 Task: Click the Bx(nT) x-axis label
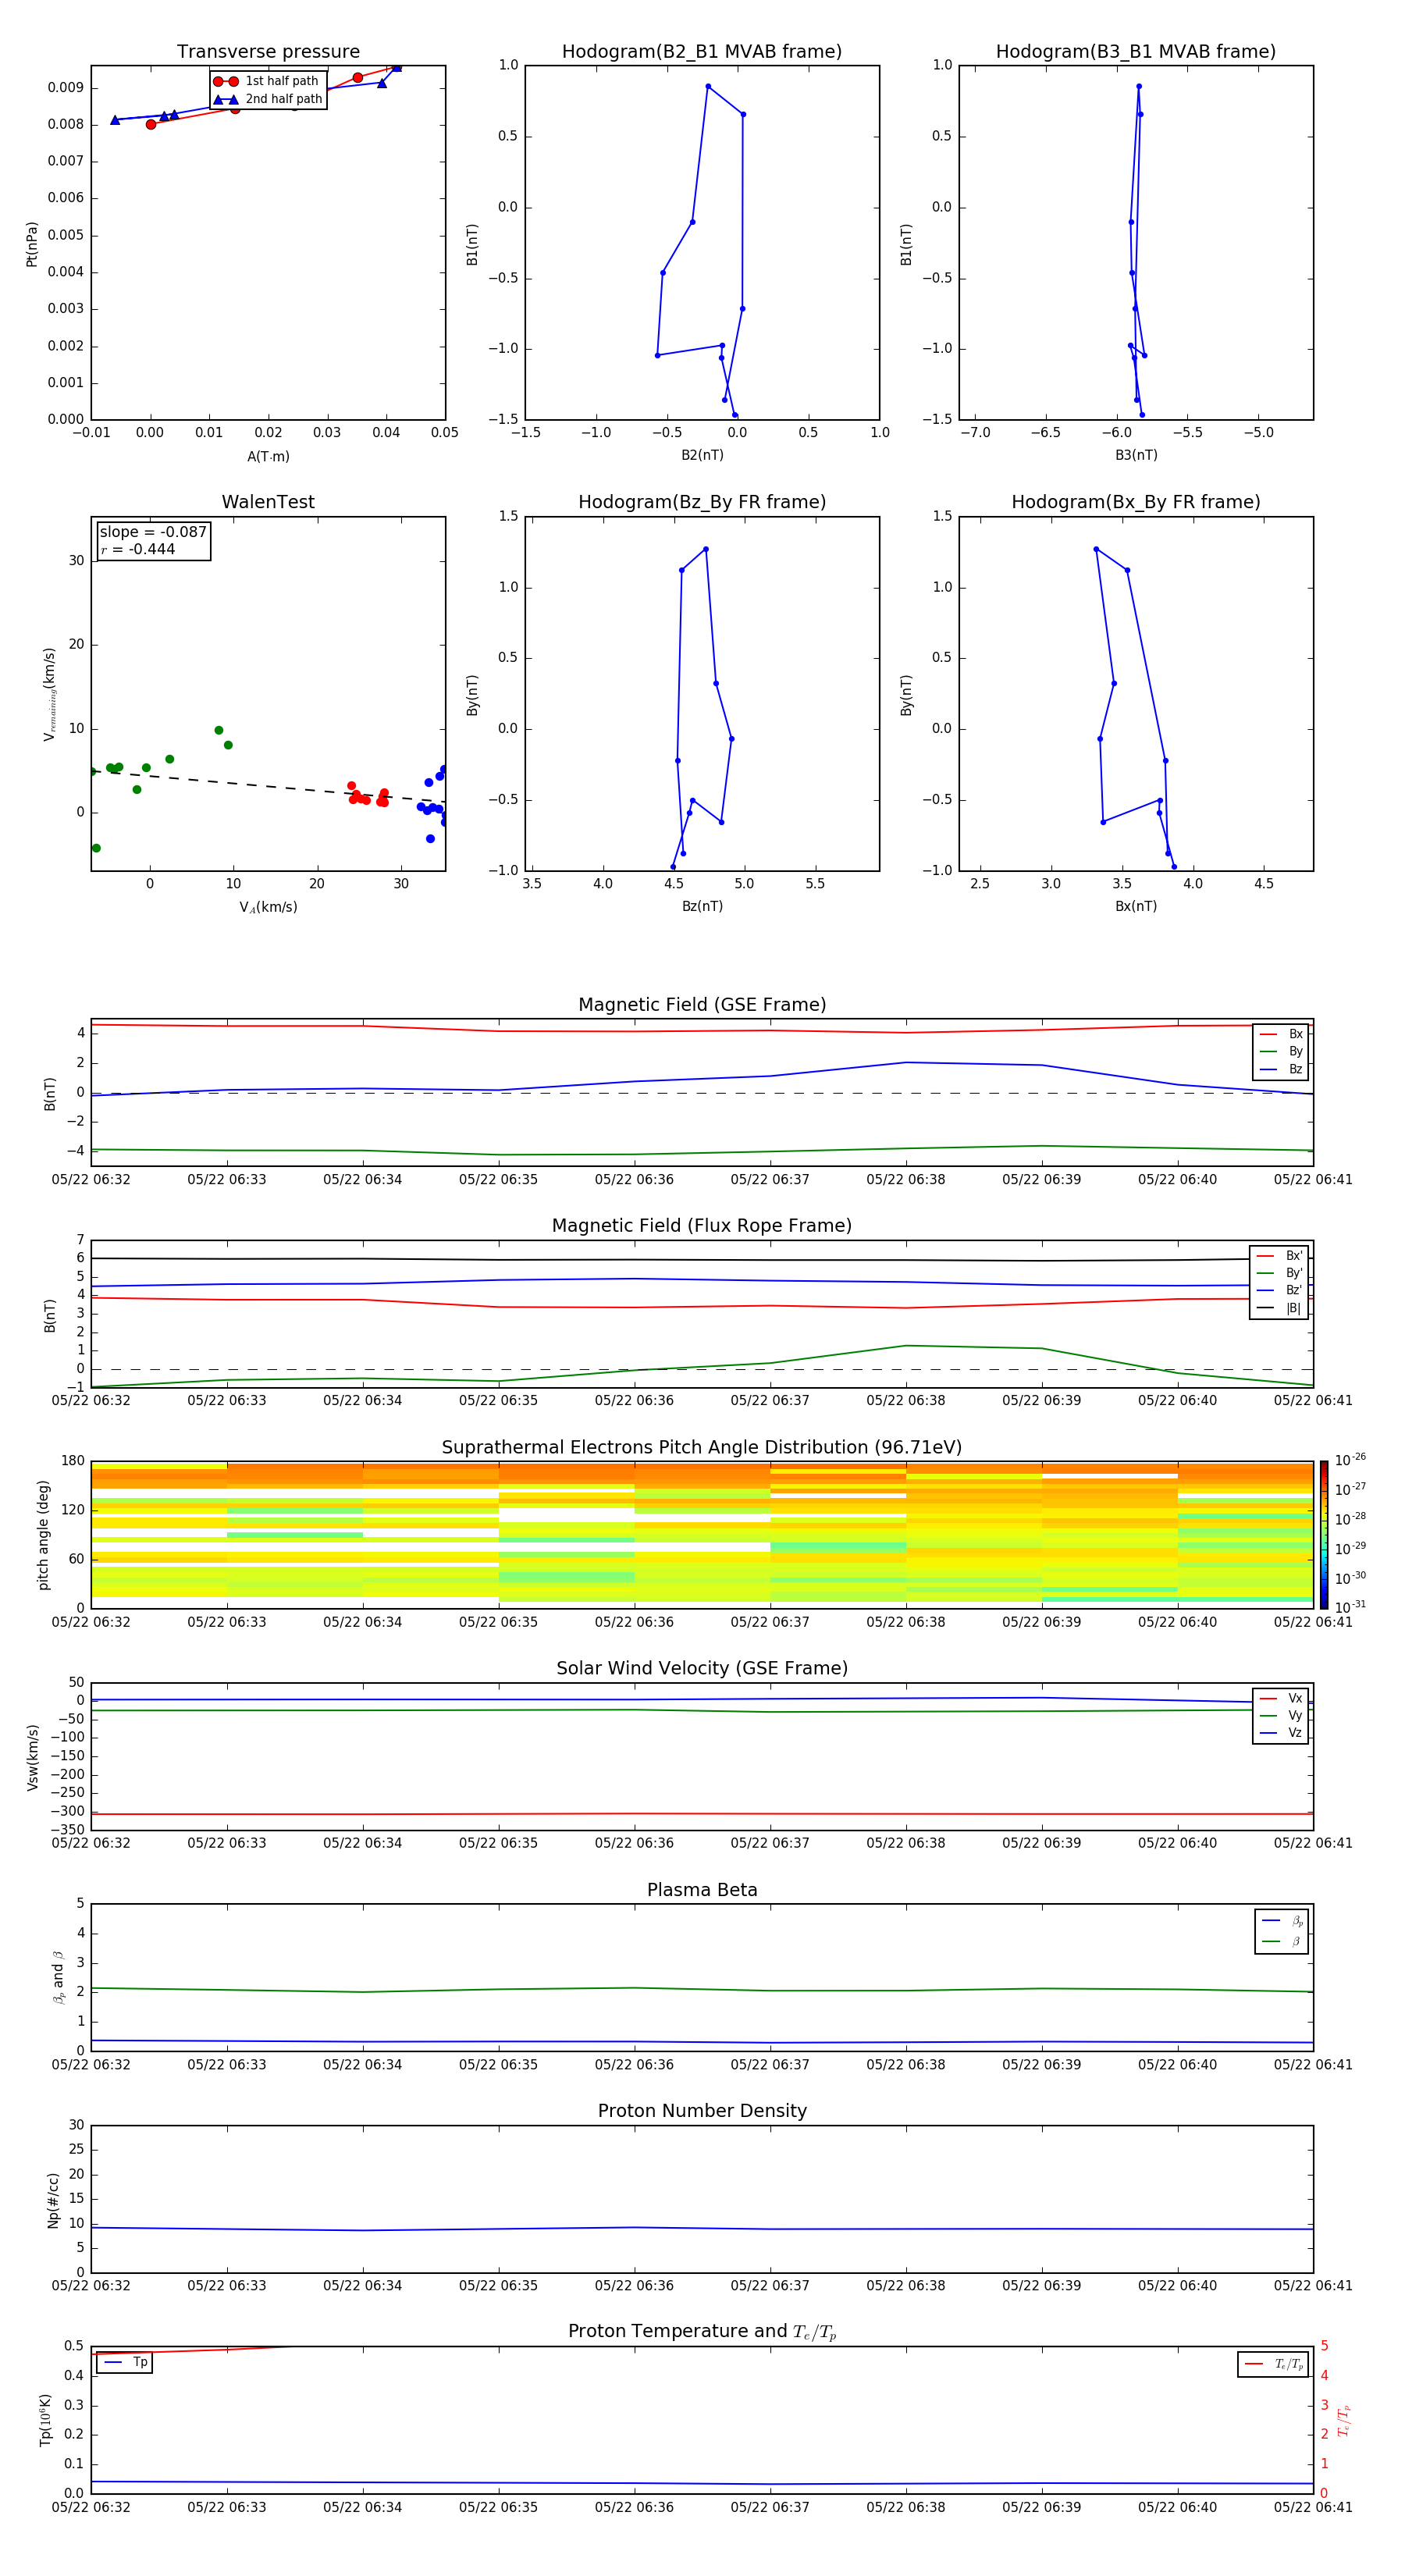click(1136, 906)
